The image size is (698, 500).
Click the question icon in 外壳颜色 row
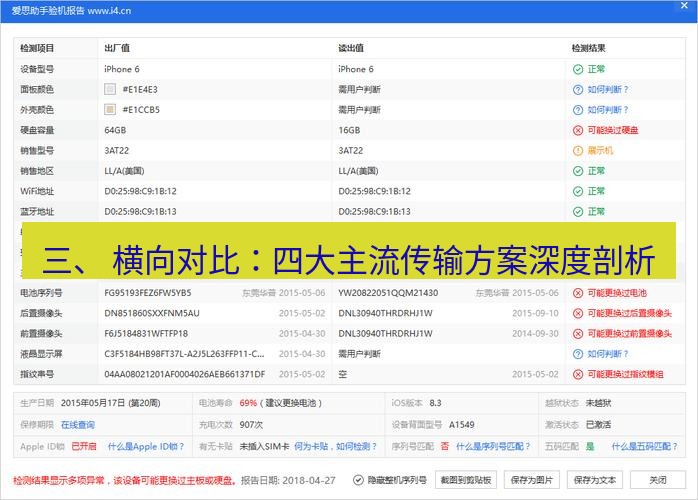577,110
